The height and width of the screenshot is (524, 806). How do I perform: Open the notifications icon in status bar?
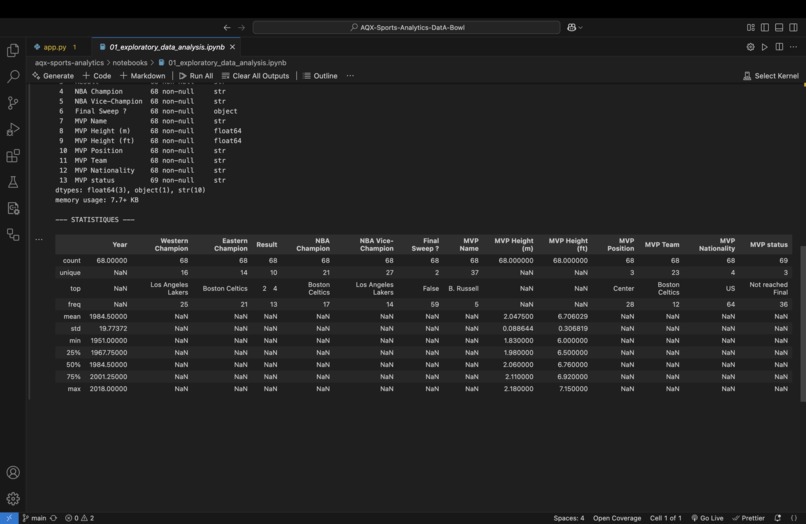(x=778, y=518)
